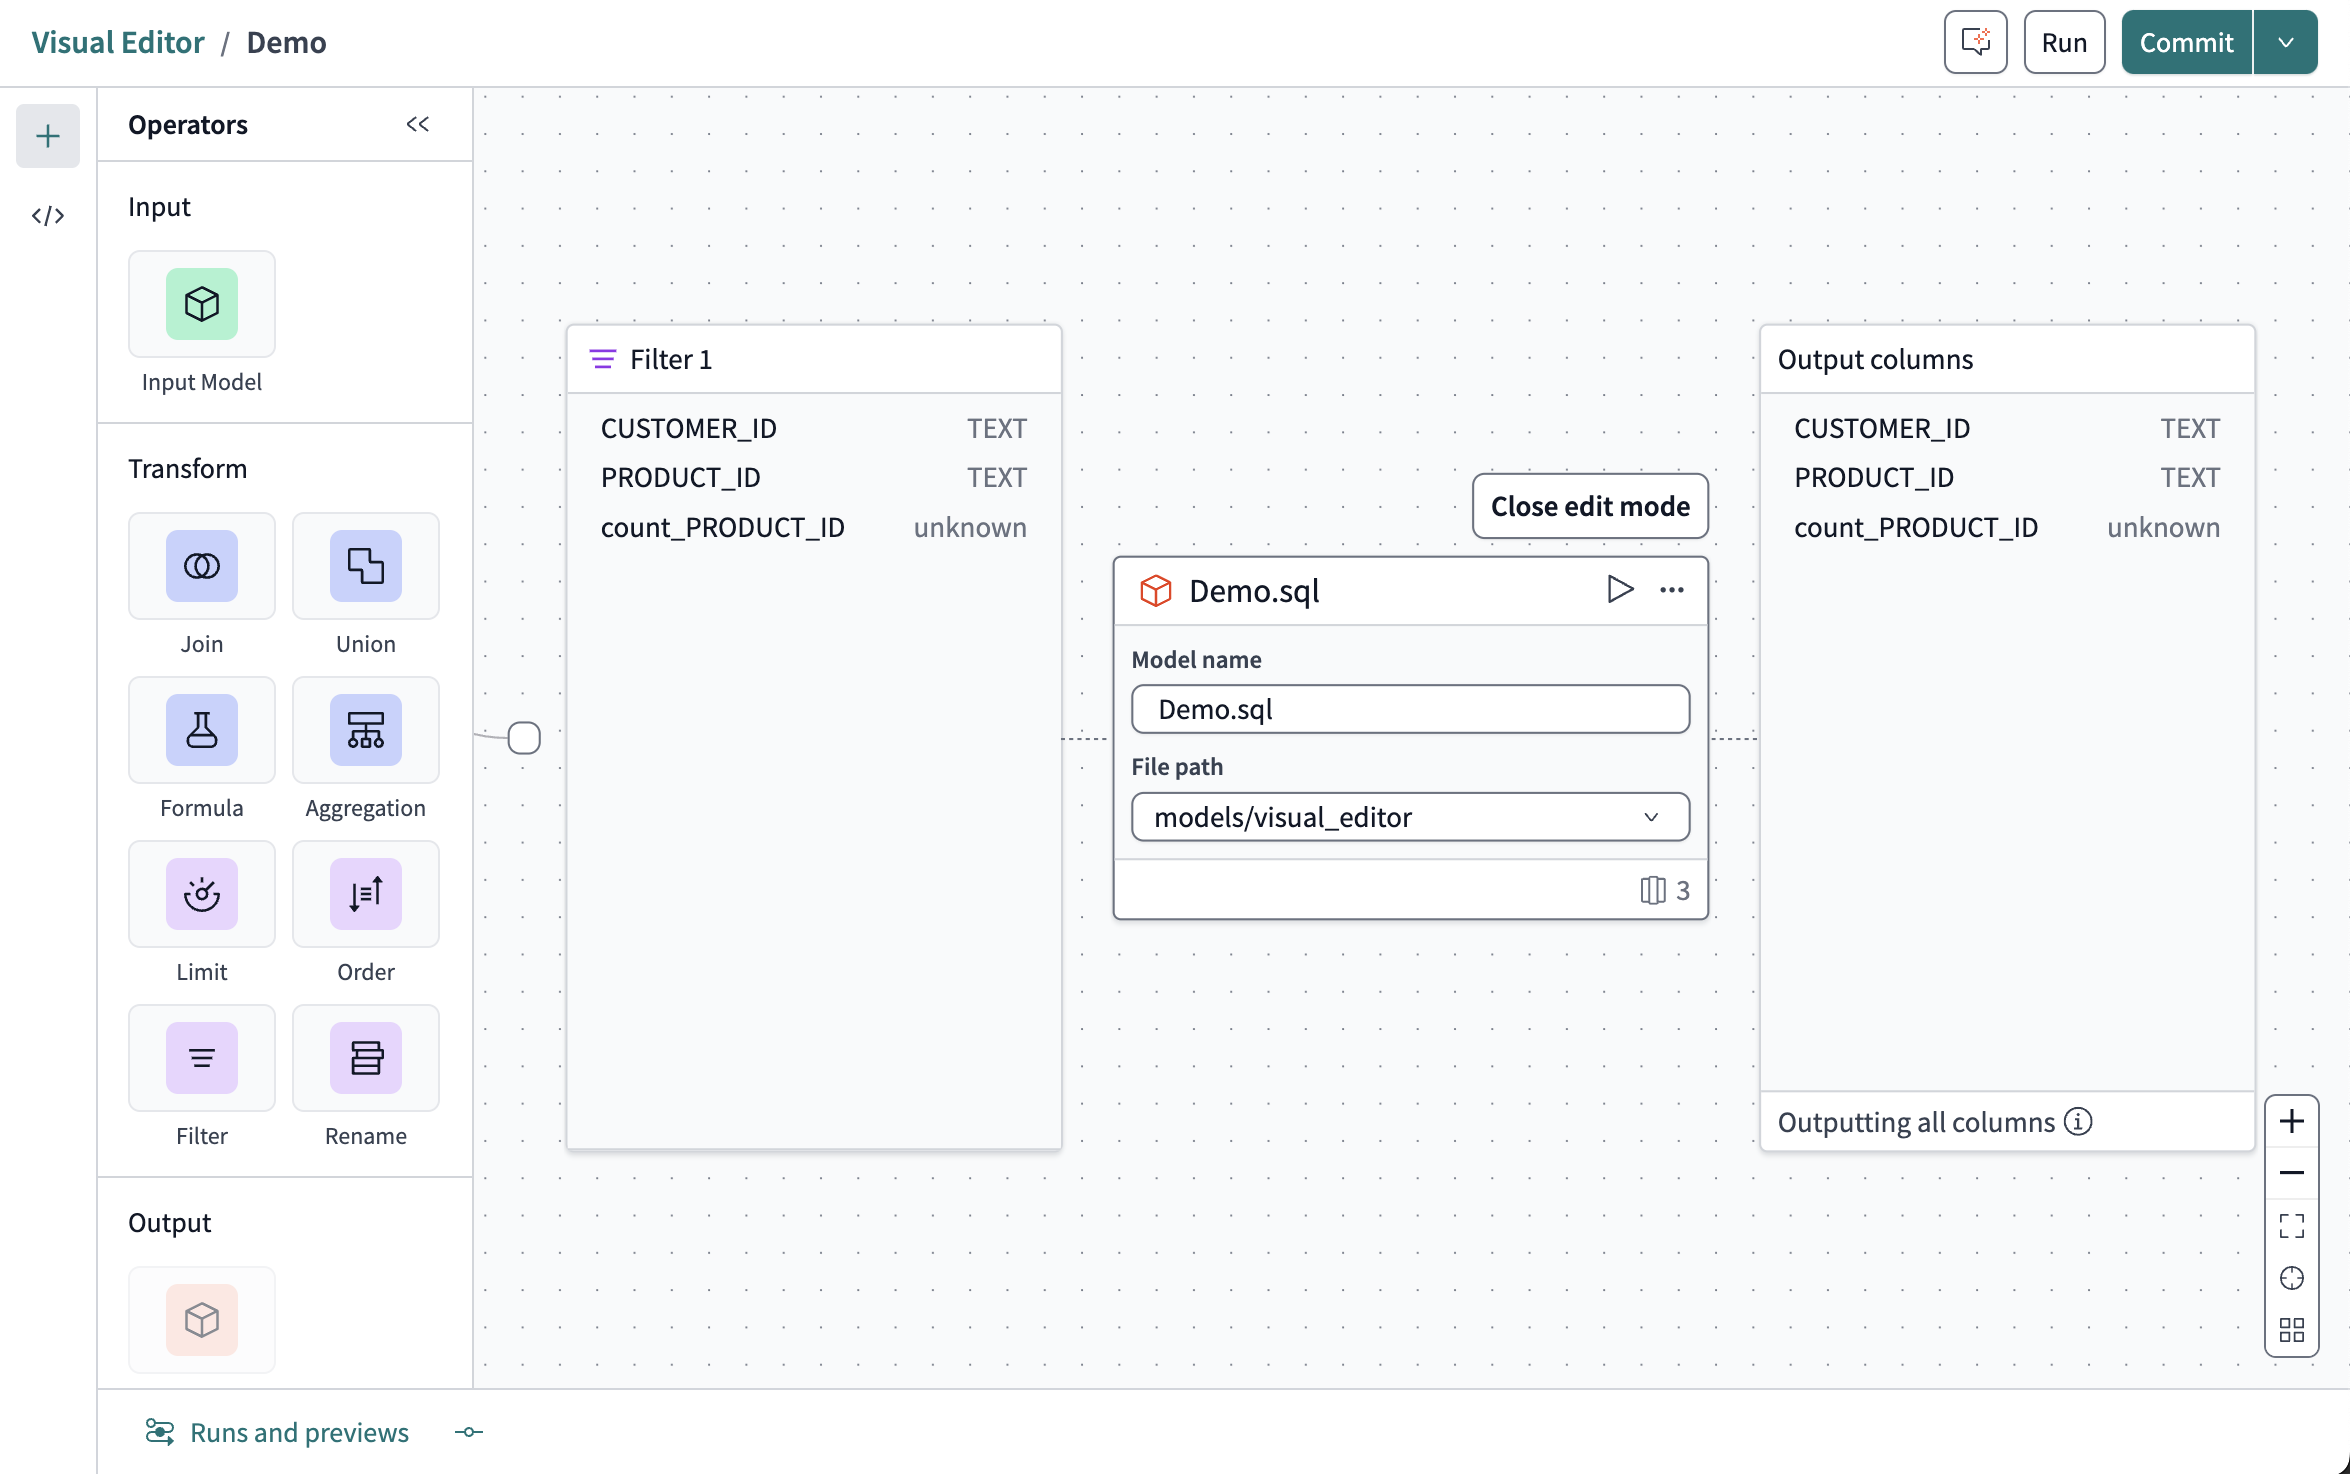
Task: Click the Join operator icon
Action: click(x=202, y=564)
